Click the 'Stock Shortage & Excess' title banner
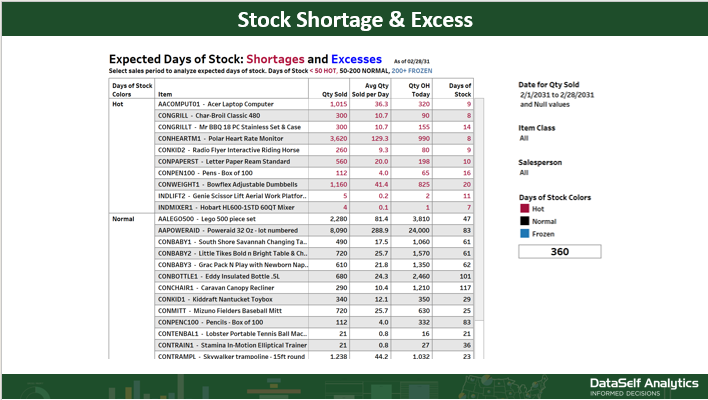Viewport: 708px width, 400px height. (x=355, y=19)
